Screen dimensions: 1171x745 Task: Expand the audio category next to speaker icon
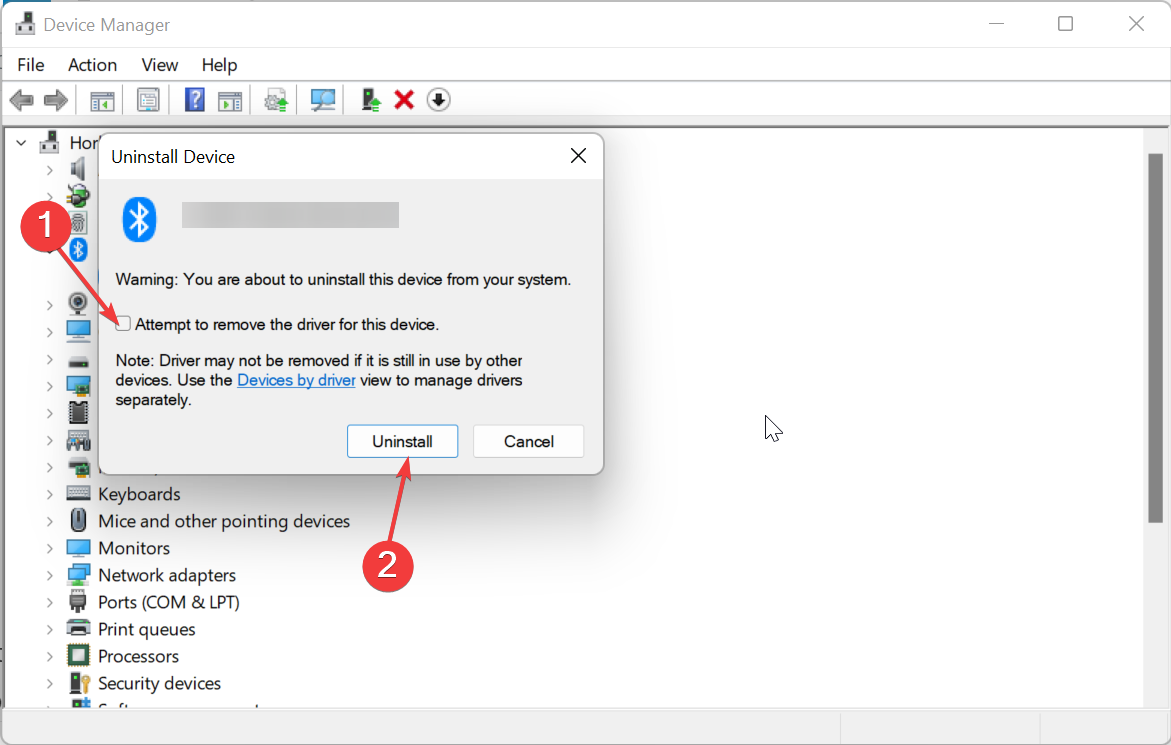coord(49,170)
